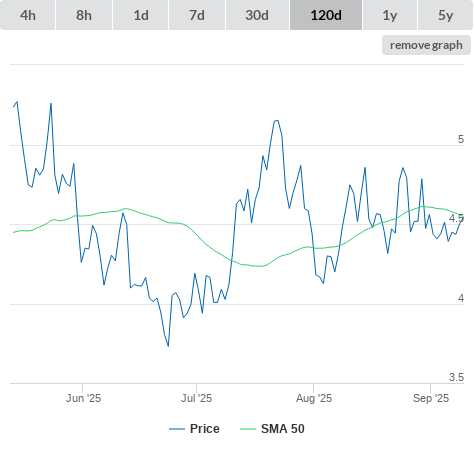Click the 4.5 value on price axis
The image size is (474, 455).
[456, 218]
